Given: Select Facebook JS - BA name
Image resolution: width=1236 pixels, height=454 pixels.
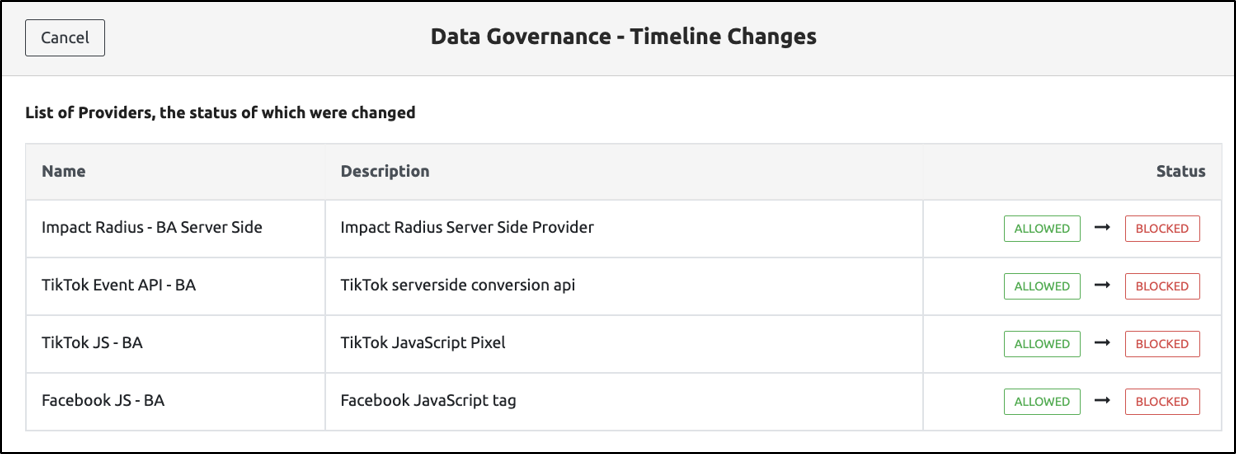Looking at the screenshot, I should tap(103, 402).
